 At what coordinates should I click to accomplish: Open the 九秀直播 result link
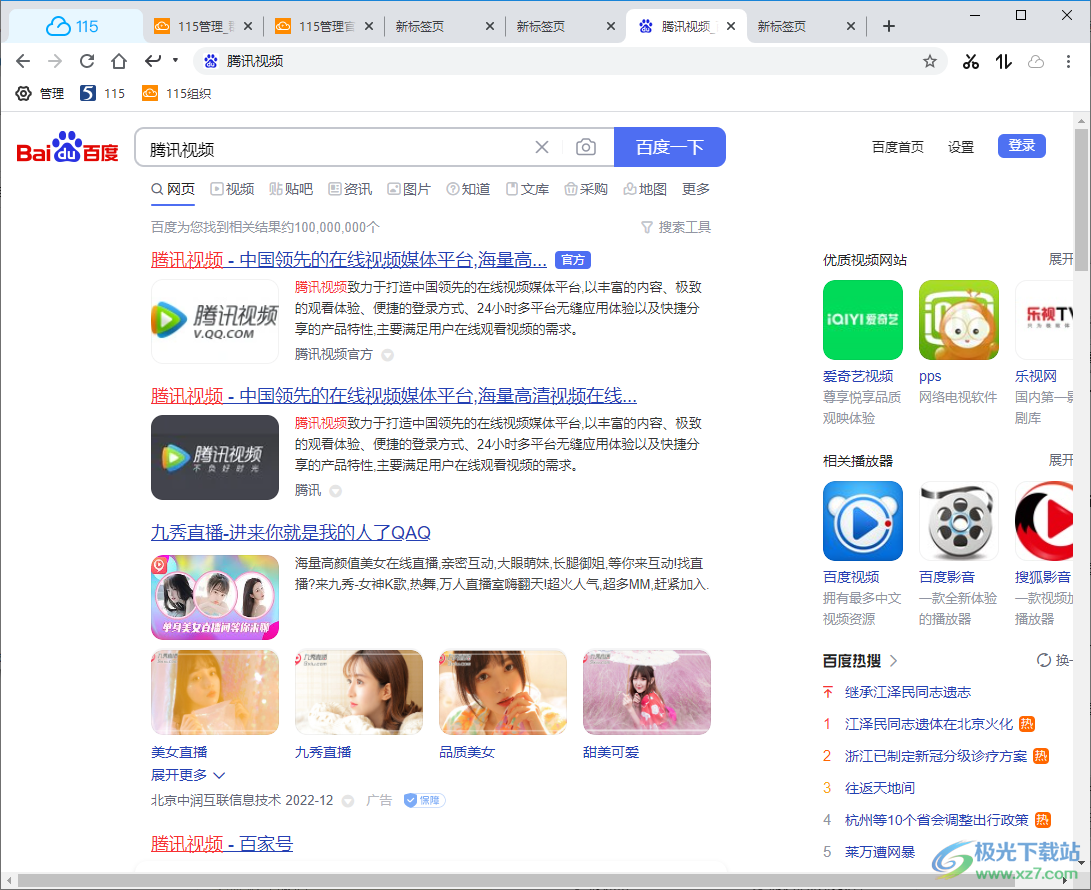point(291,532)
